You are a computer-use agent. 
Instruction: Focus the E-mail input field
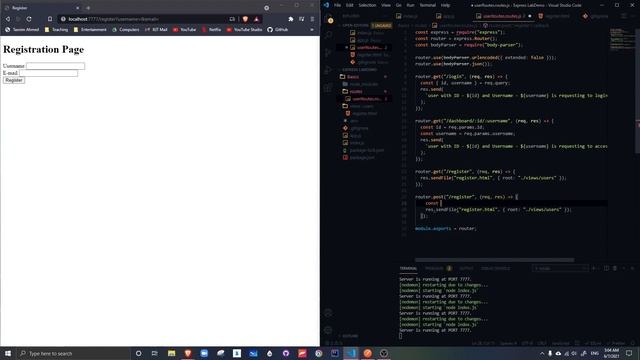pyautogui.click(x=49, y=73)
